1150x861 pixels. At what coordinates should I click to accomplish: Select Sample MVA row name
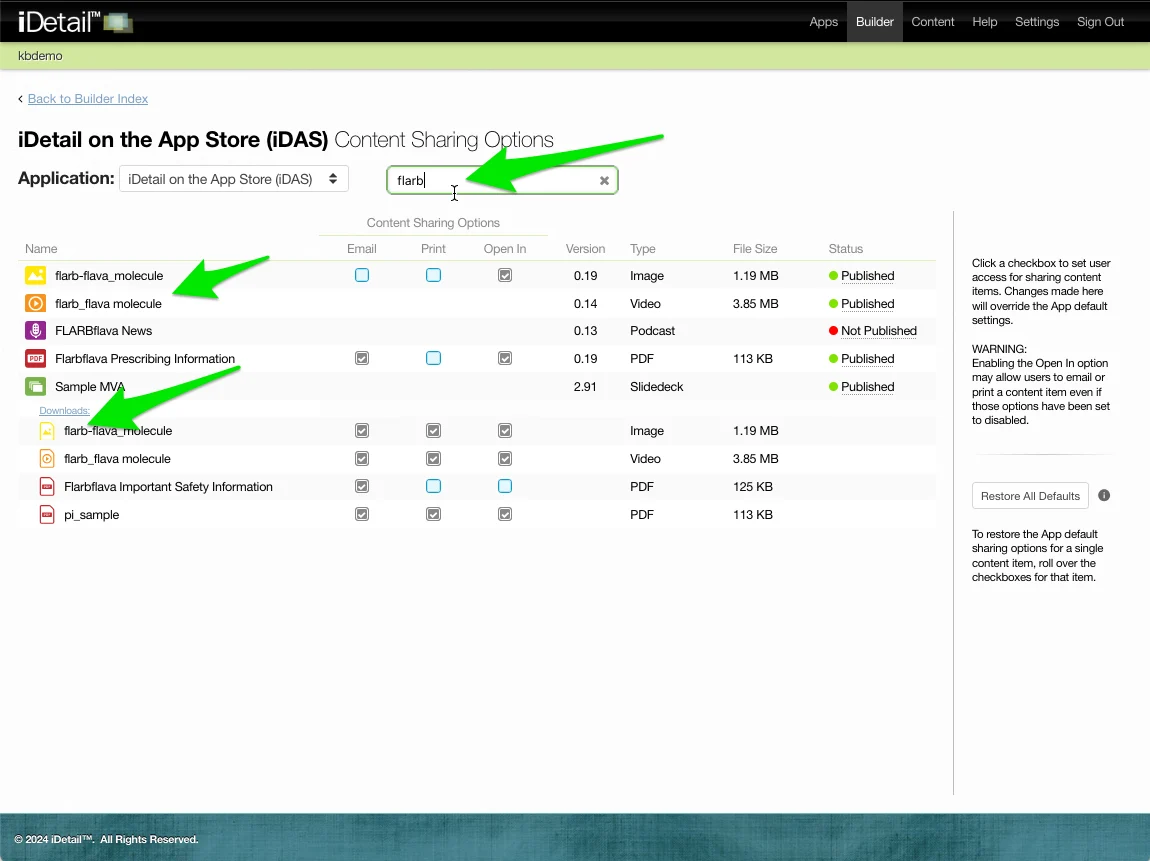(x=90, y=386)
